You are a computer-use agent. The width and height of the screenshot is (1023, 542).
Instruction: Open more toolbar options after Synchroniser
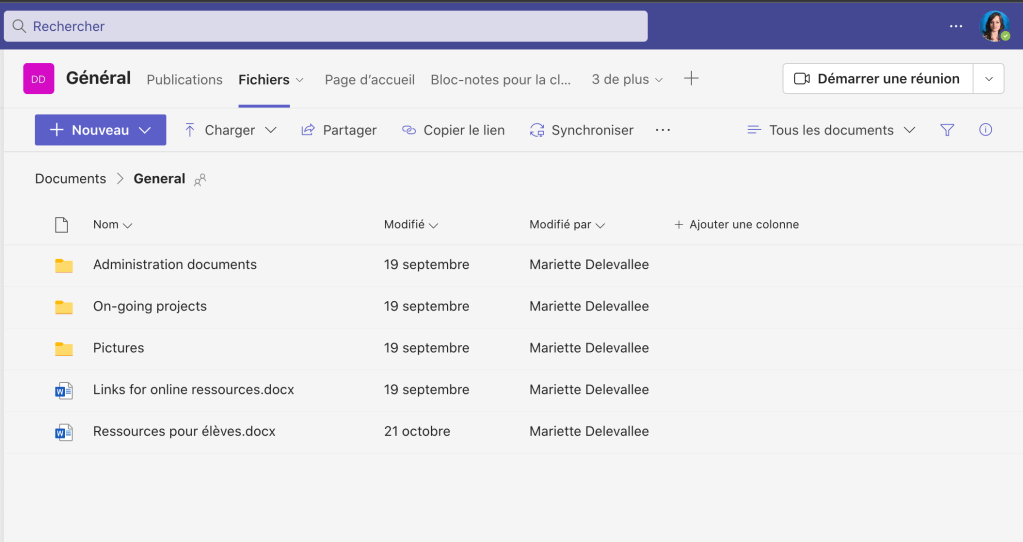pos(662,130)
